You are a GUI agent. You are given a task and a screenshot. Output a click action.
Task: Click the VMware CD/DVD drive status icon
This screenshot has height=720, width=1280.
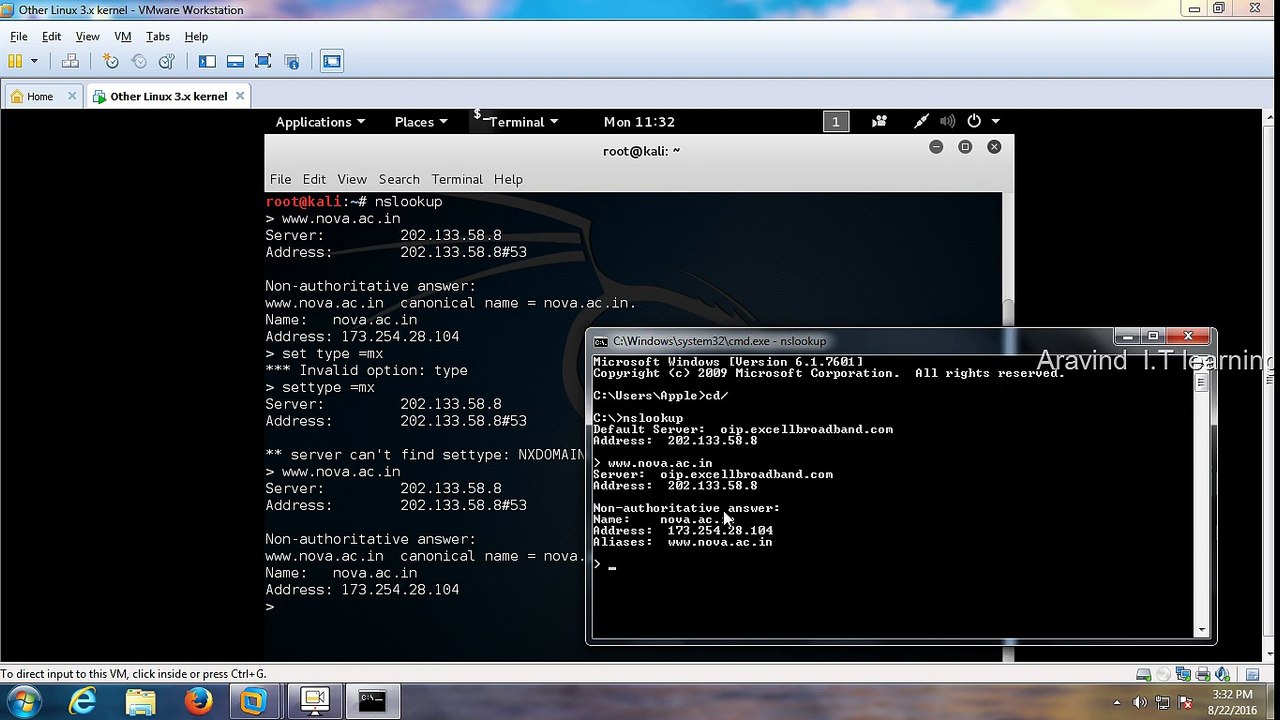(x=1161, y=675)
